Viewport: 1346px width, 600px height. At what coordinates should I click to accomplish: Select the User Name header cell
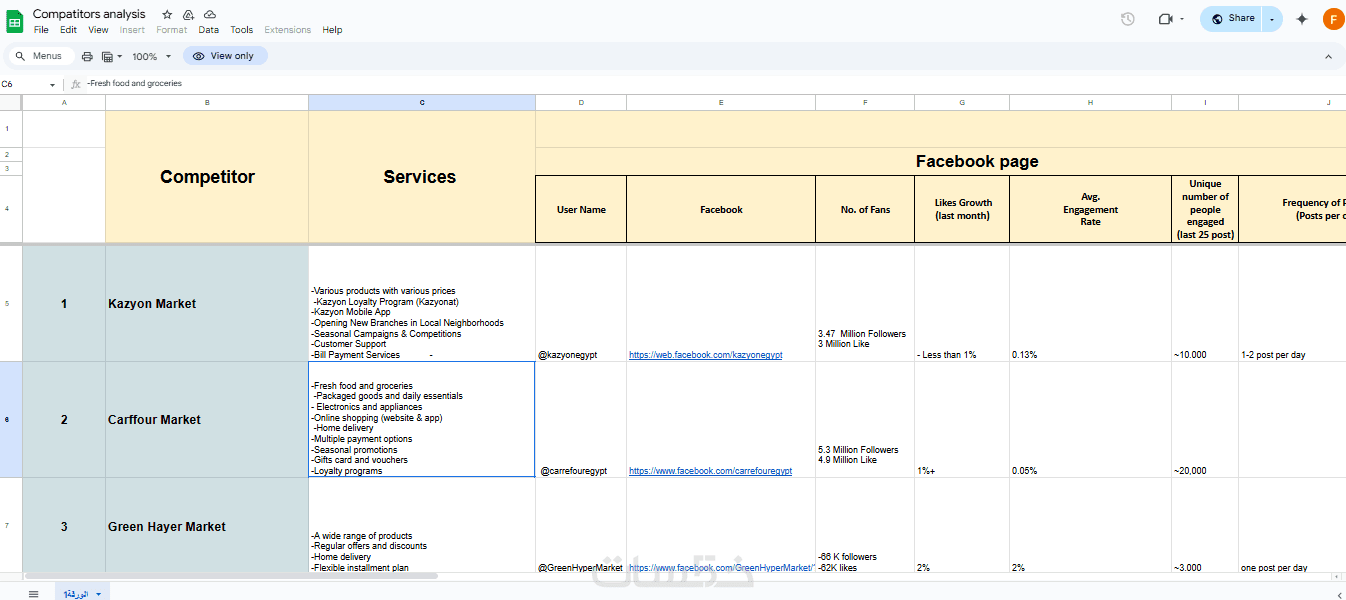pos(581,210)
